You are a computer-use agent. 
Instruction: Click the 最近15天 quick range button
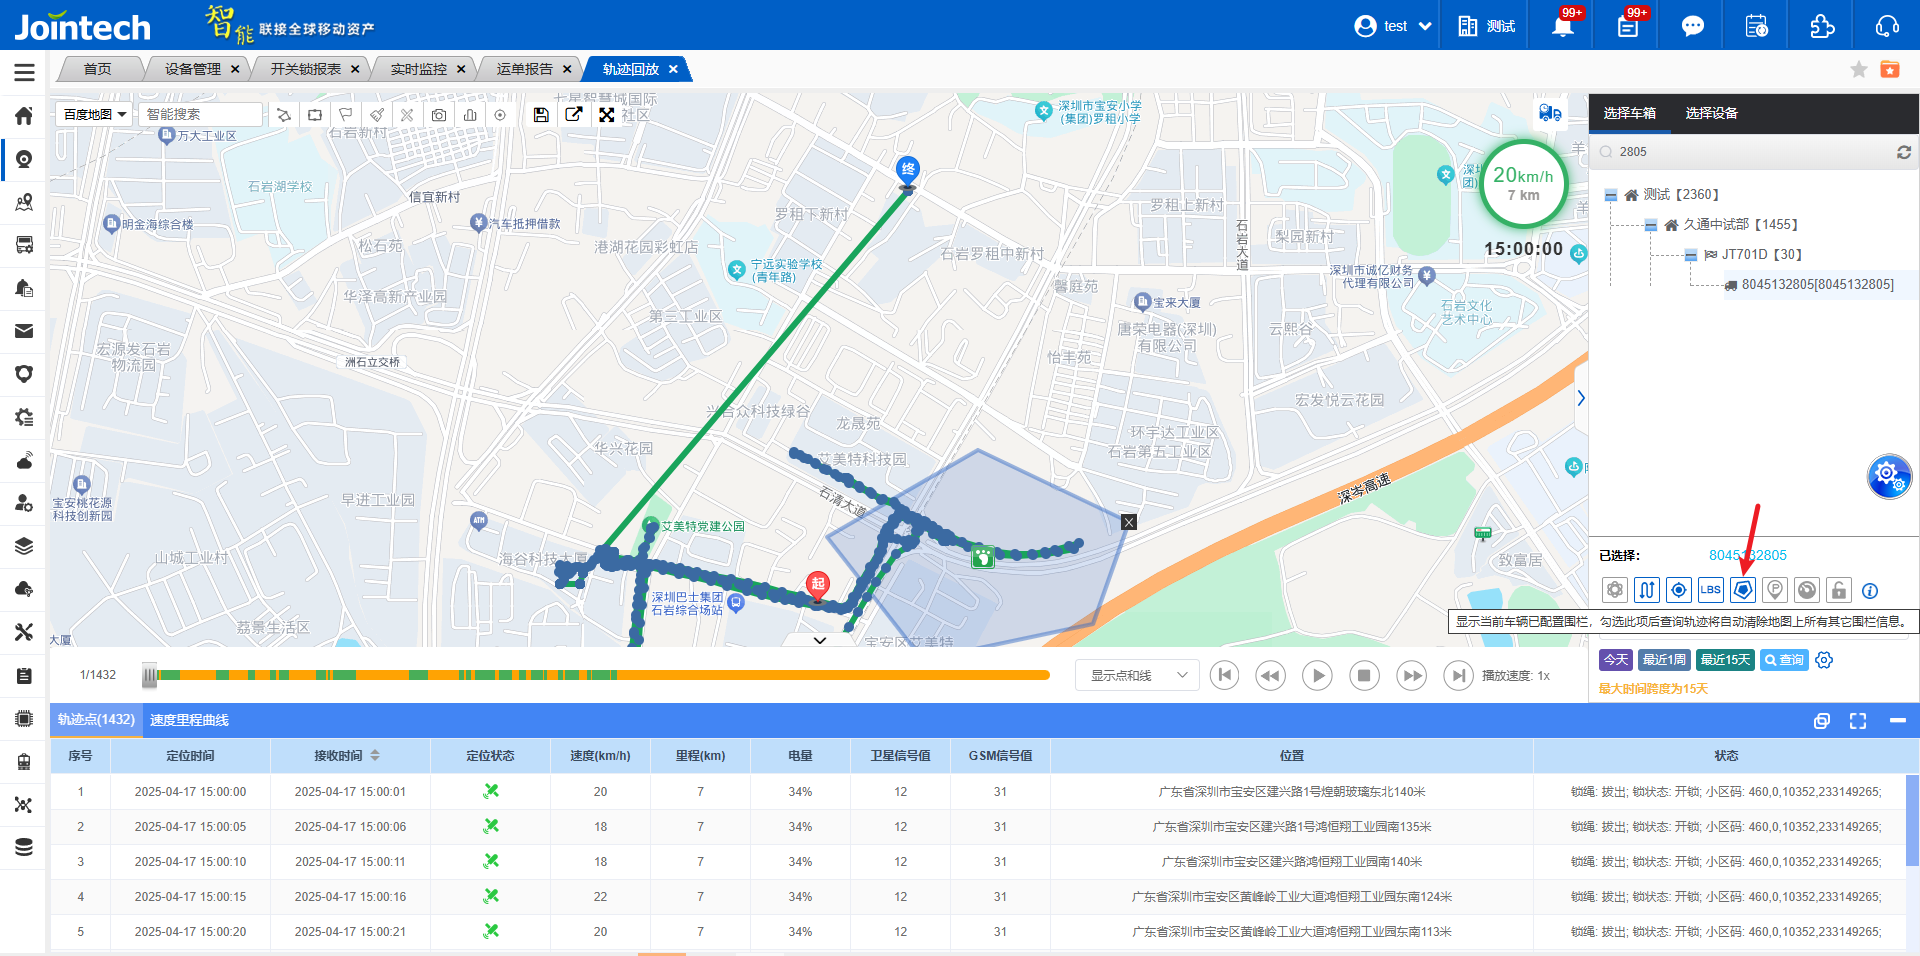tap(1725, 660)
